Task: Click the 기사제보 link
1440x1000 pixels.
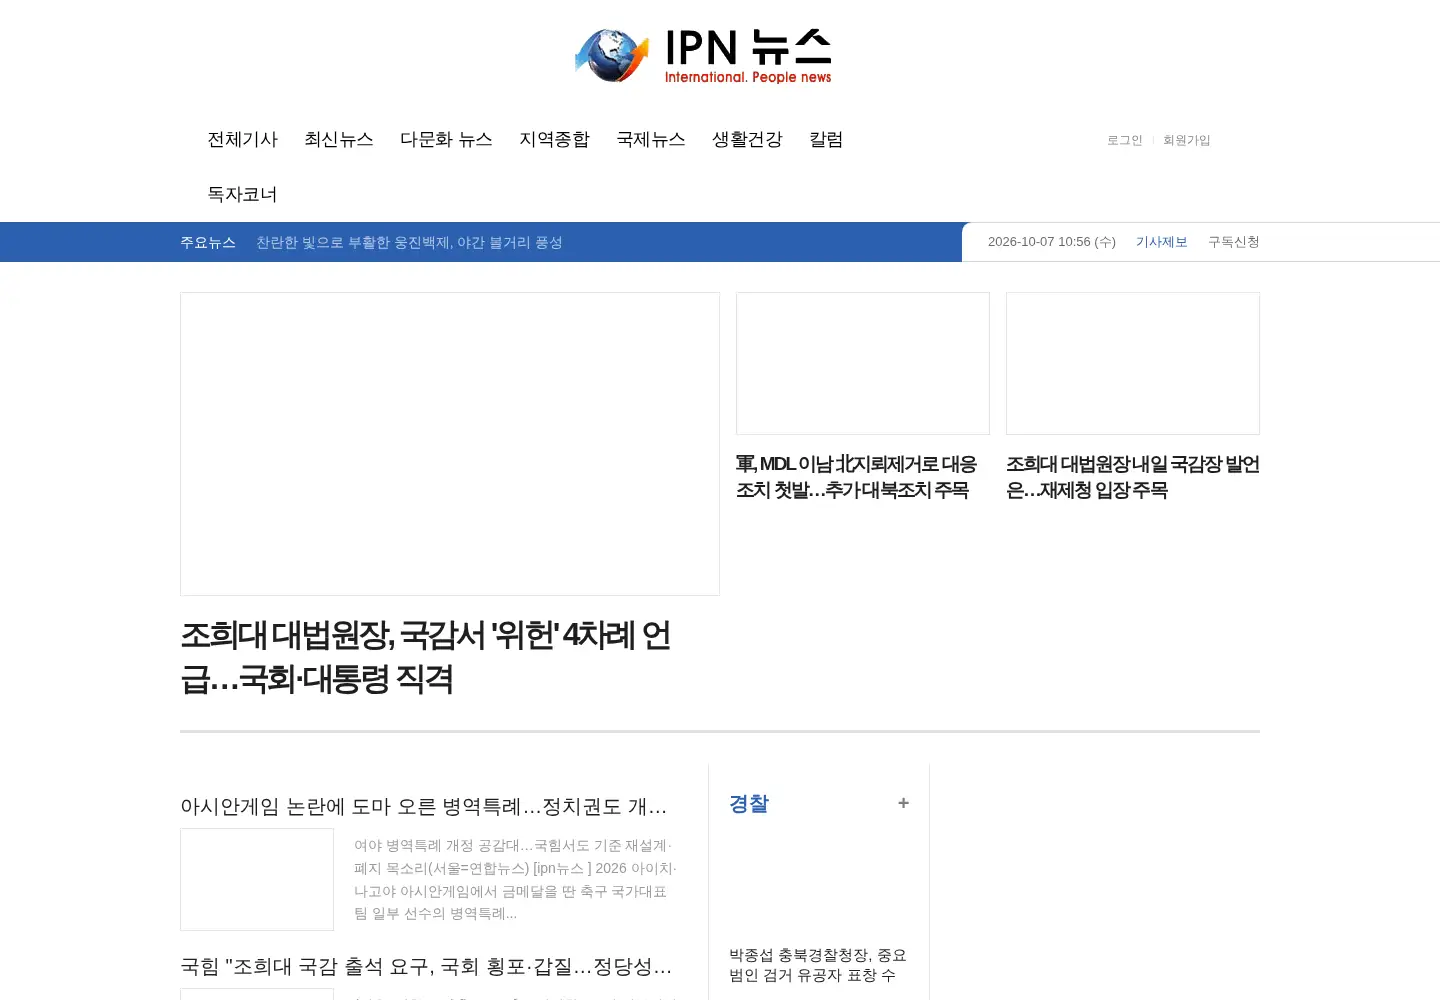Action: click(x=1161, y=242)
